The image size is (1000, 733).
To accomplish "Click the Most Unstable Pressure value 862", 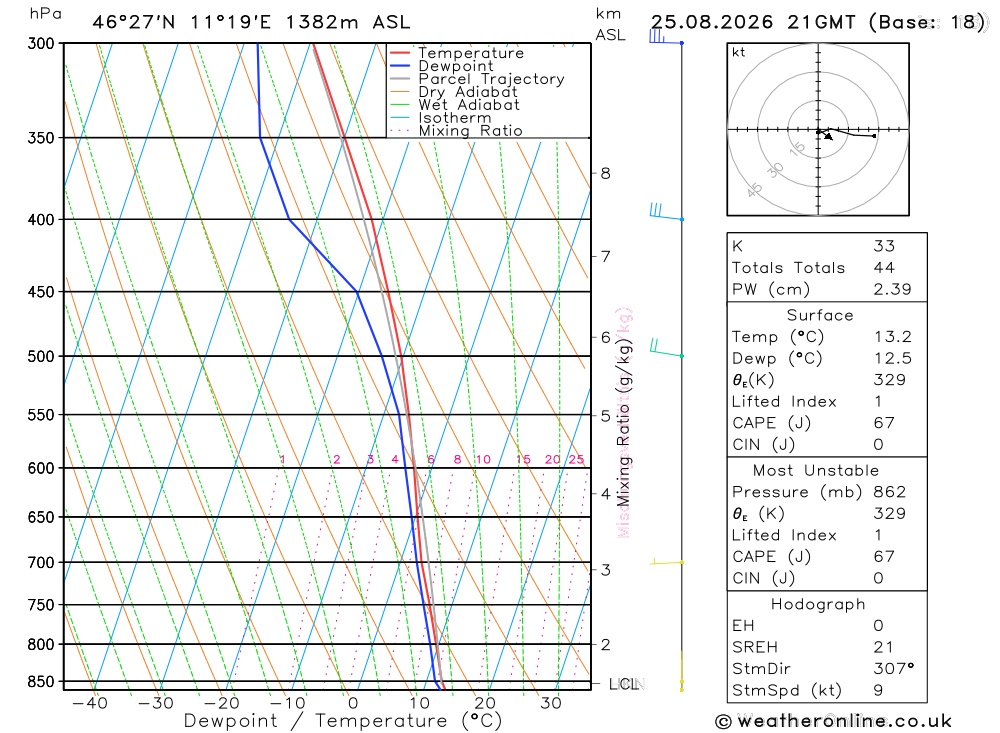I will [890, 492].
